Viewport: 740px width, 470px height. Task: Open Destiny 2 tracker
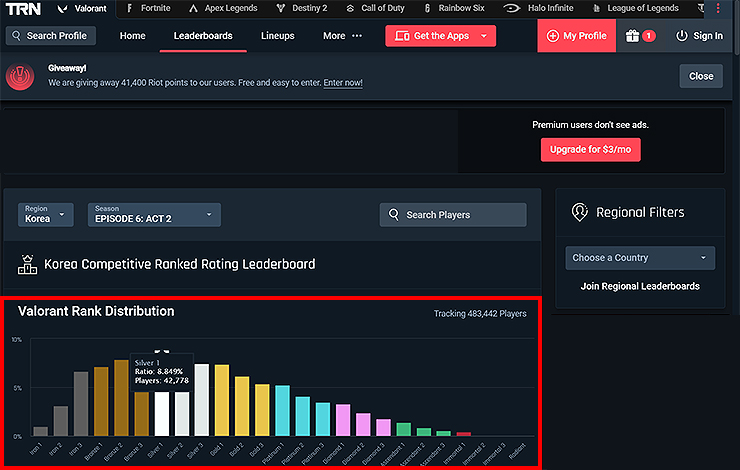[x=302, y=8]
